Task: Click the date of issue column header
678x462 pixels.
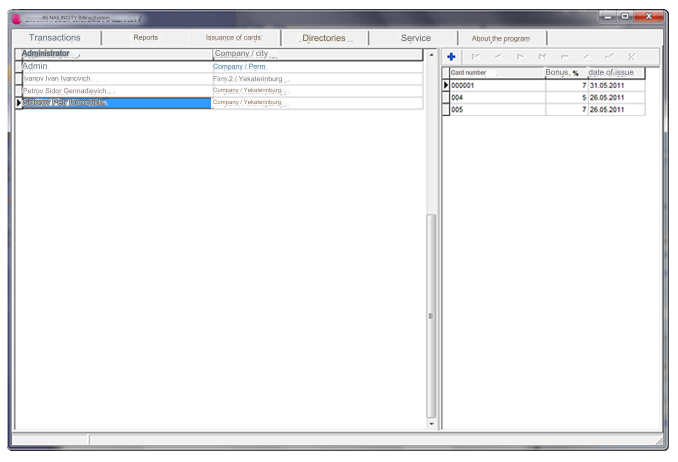Action: (616, 73)
